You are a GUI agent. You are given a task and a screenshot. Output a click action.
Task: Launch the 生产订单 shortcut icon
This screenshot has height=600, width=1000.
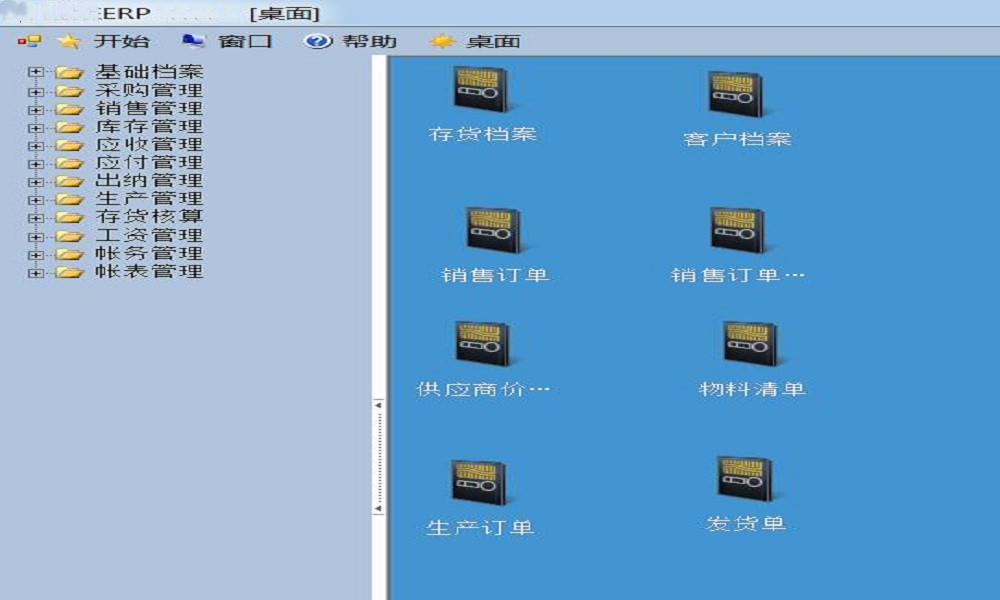click(479, 484)
